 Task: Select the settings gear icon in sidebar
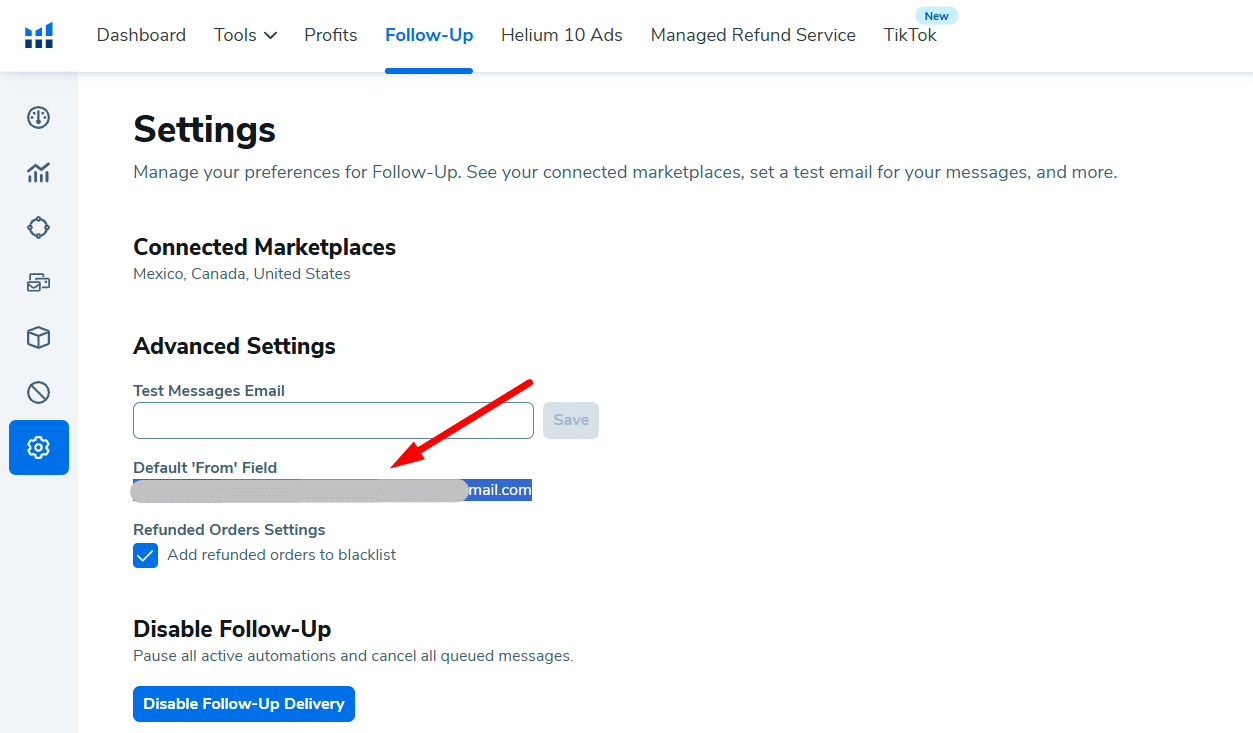[39, 447]
